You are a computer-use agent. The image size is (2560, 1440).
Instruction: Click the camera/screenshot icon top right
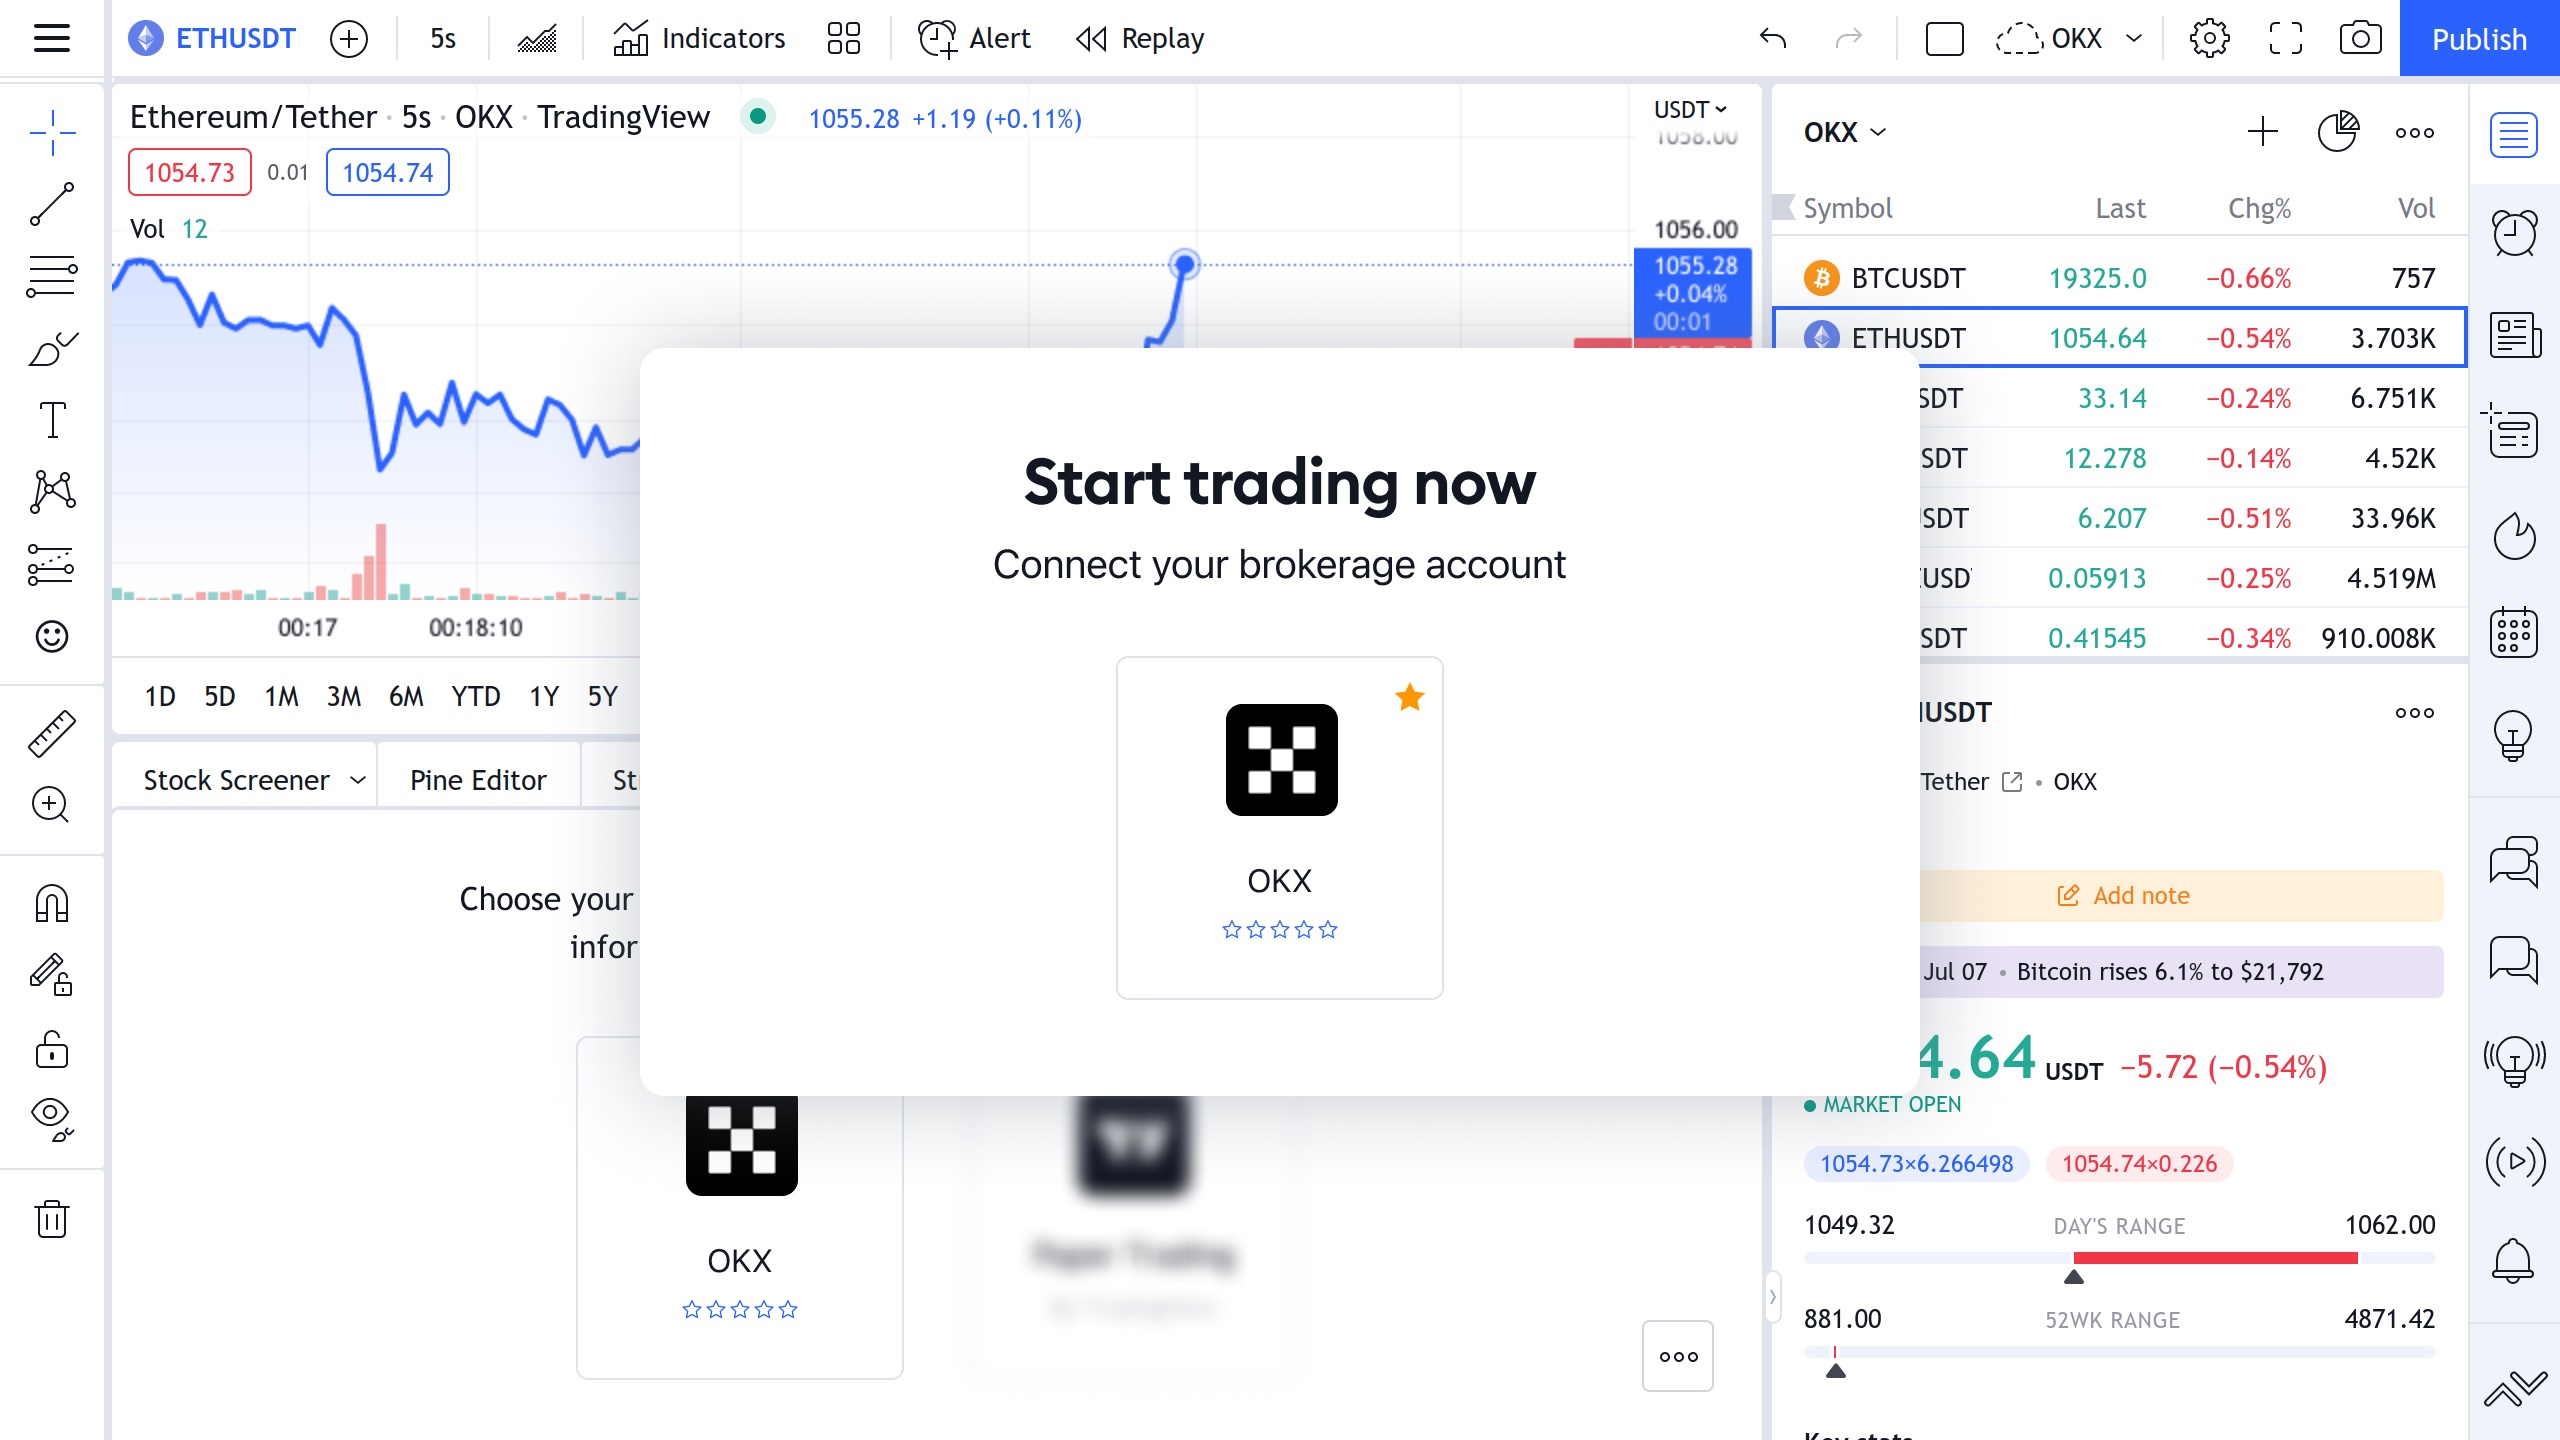pos(2360,39)
